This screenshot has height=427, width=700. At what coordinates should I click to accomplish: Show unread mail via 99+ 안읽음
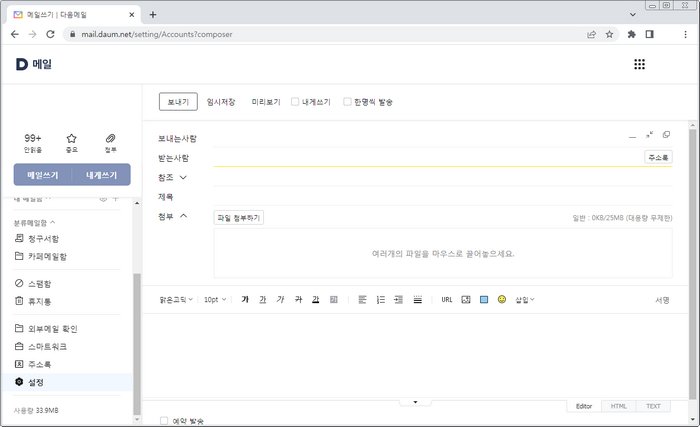[33, 143]
